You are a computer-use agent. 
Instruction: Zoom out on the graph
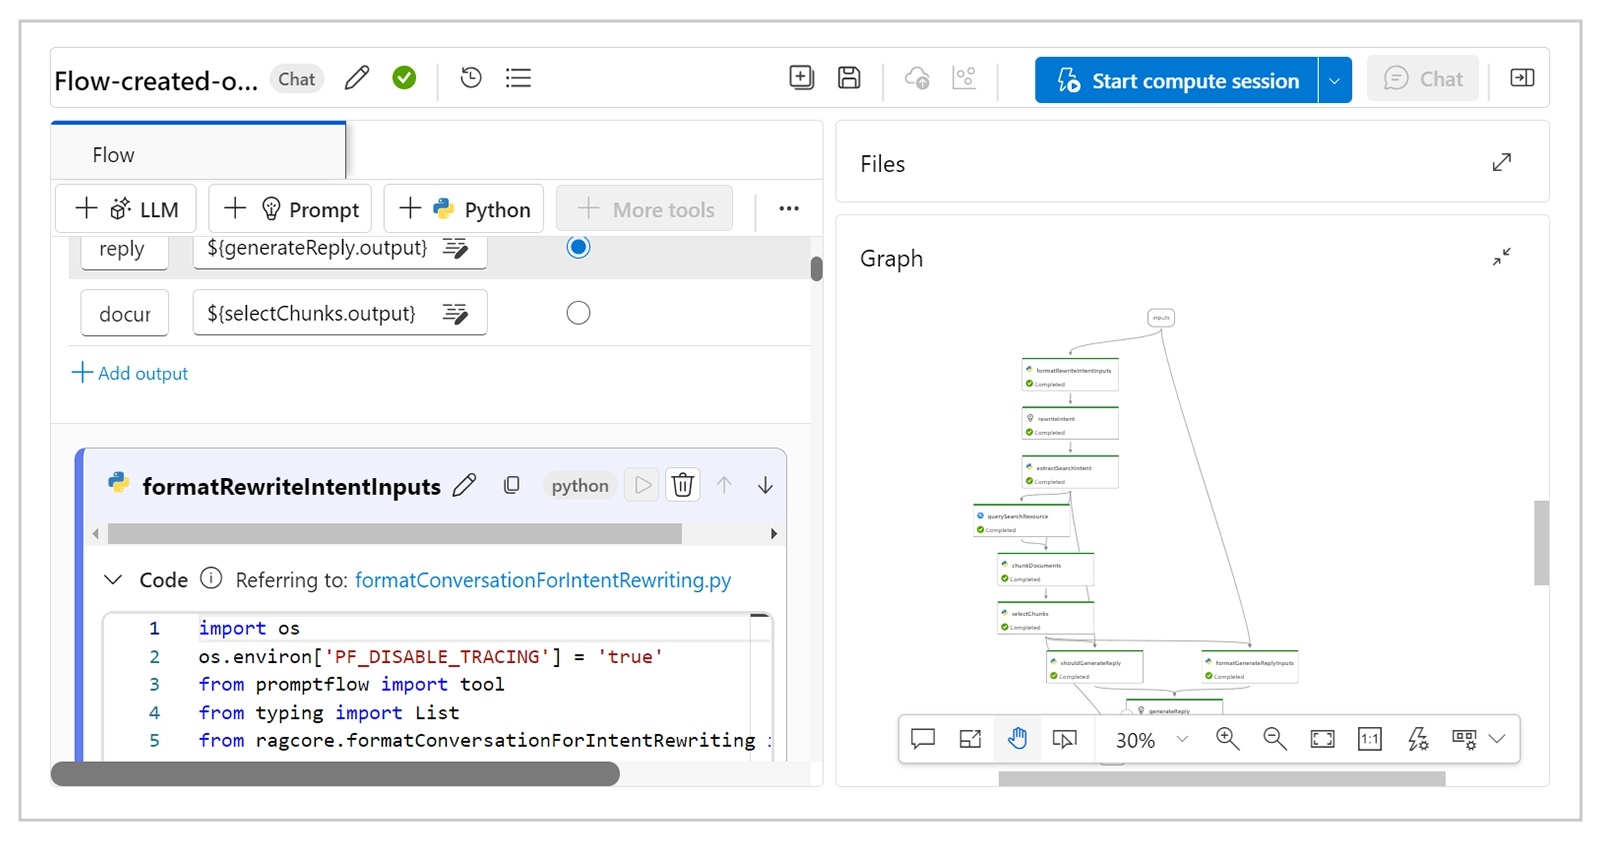1275,739
